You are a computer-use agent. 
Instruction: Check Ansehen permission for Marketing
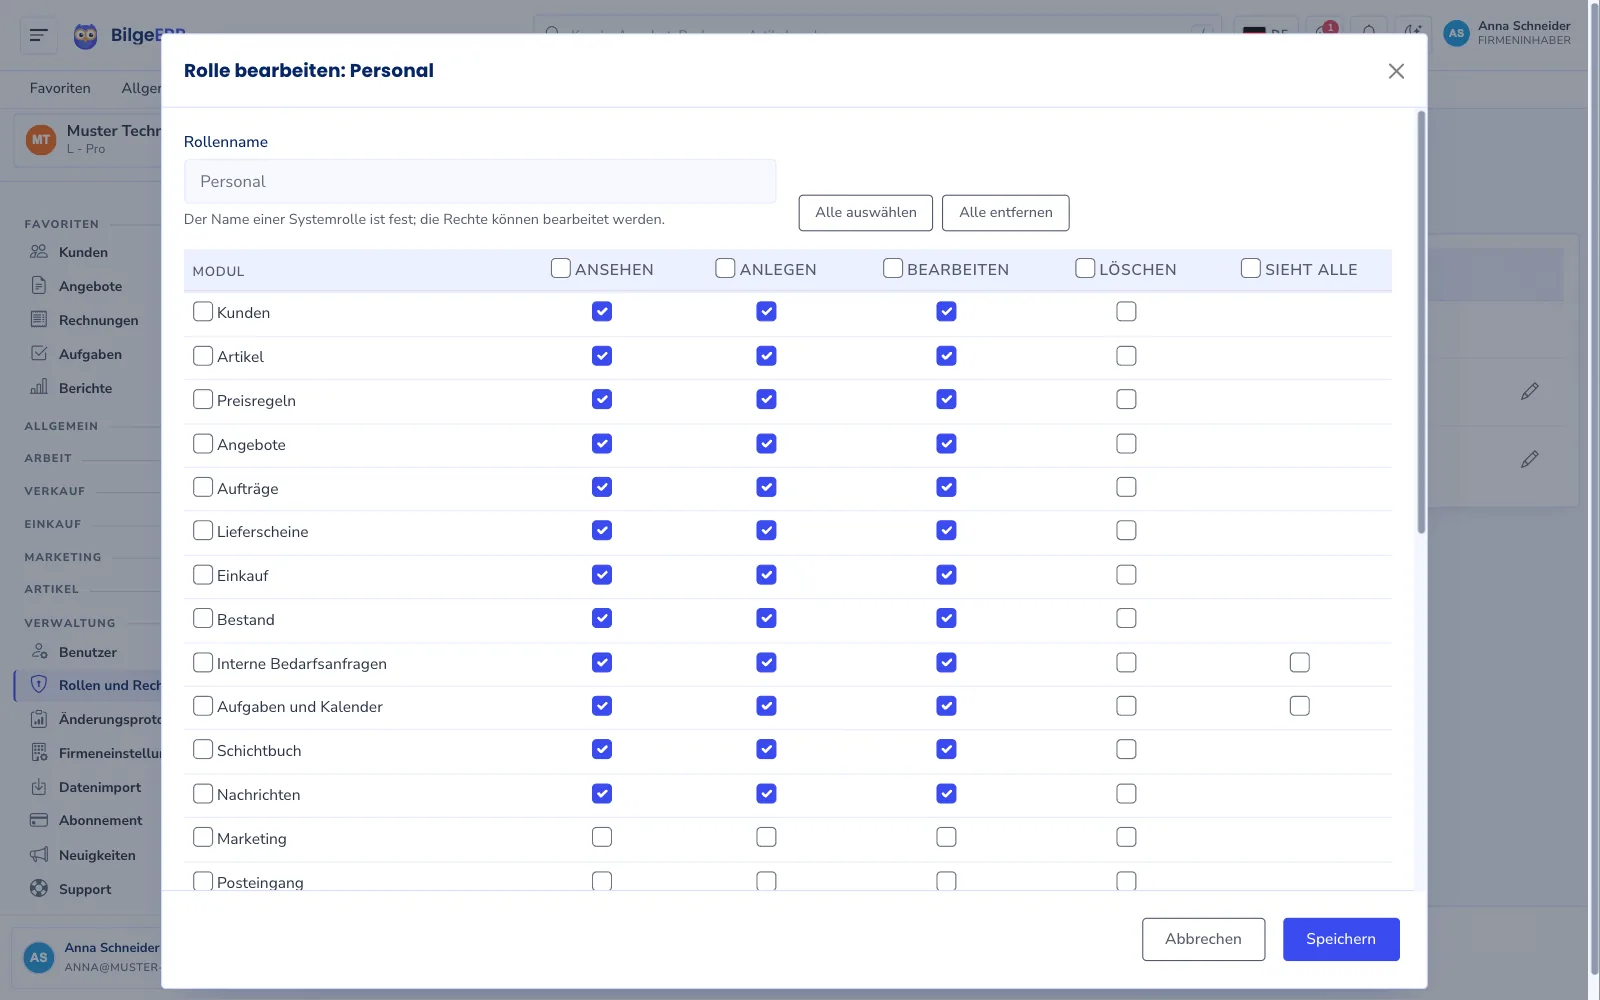tap(602, 837)
